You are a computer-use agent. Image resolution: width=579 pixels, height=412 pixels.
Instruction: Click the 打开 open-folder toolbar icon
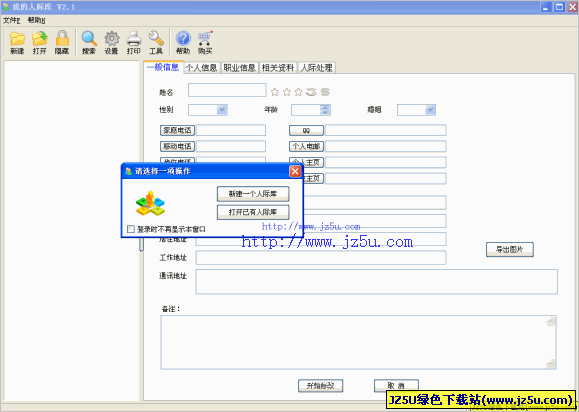click(40, 38)
